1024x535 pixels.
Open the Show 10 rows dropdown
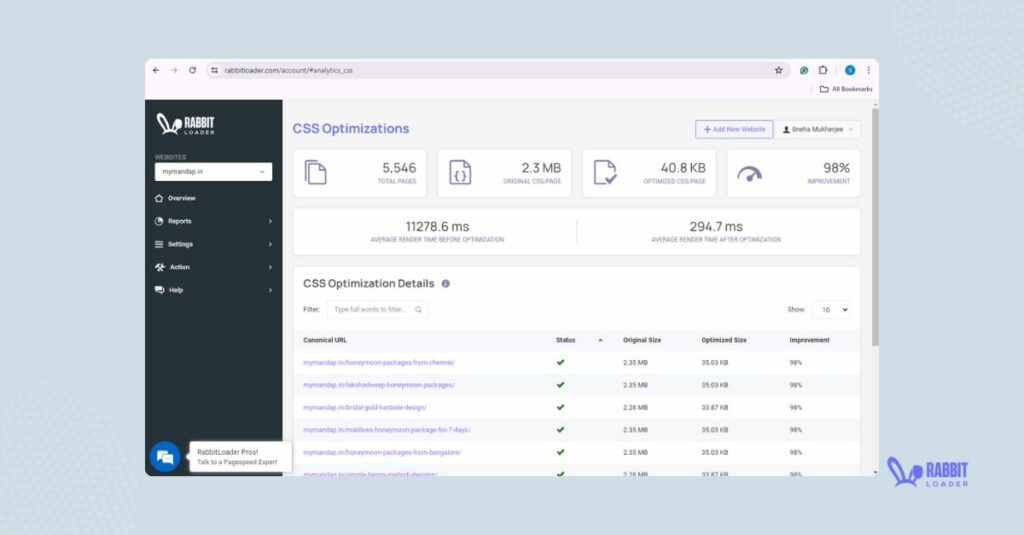[x=830, y=310]
